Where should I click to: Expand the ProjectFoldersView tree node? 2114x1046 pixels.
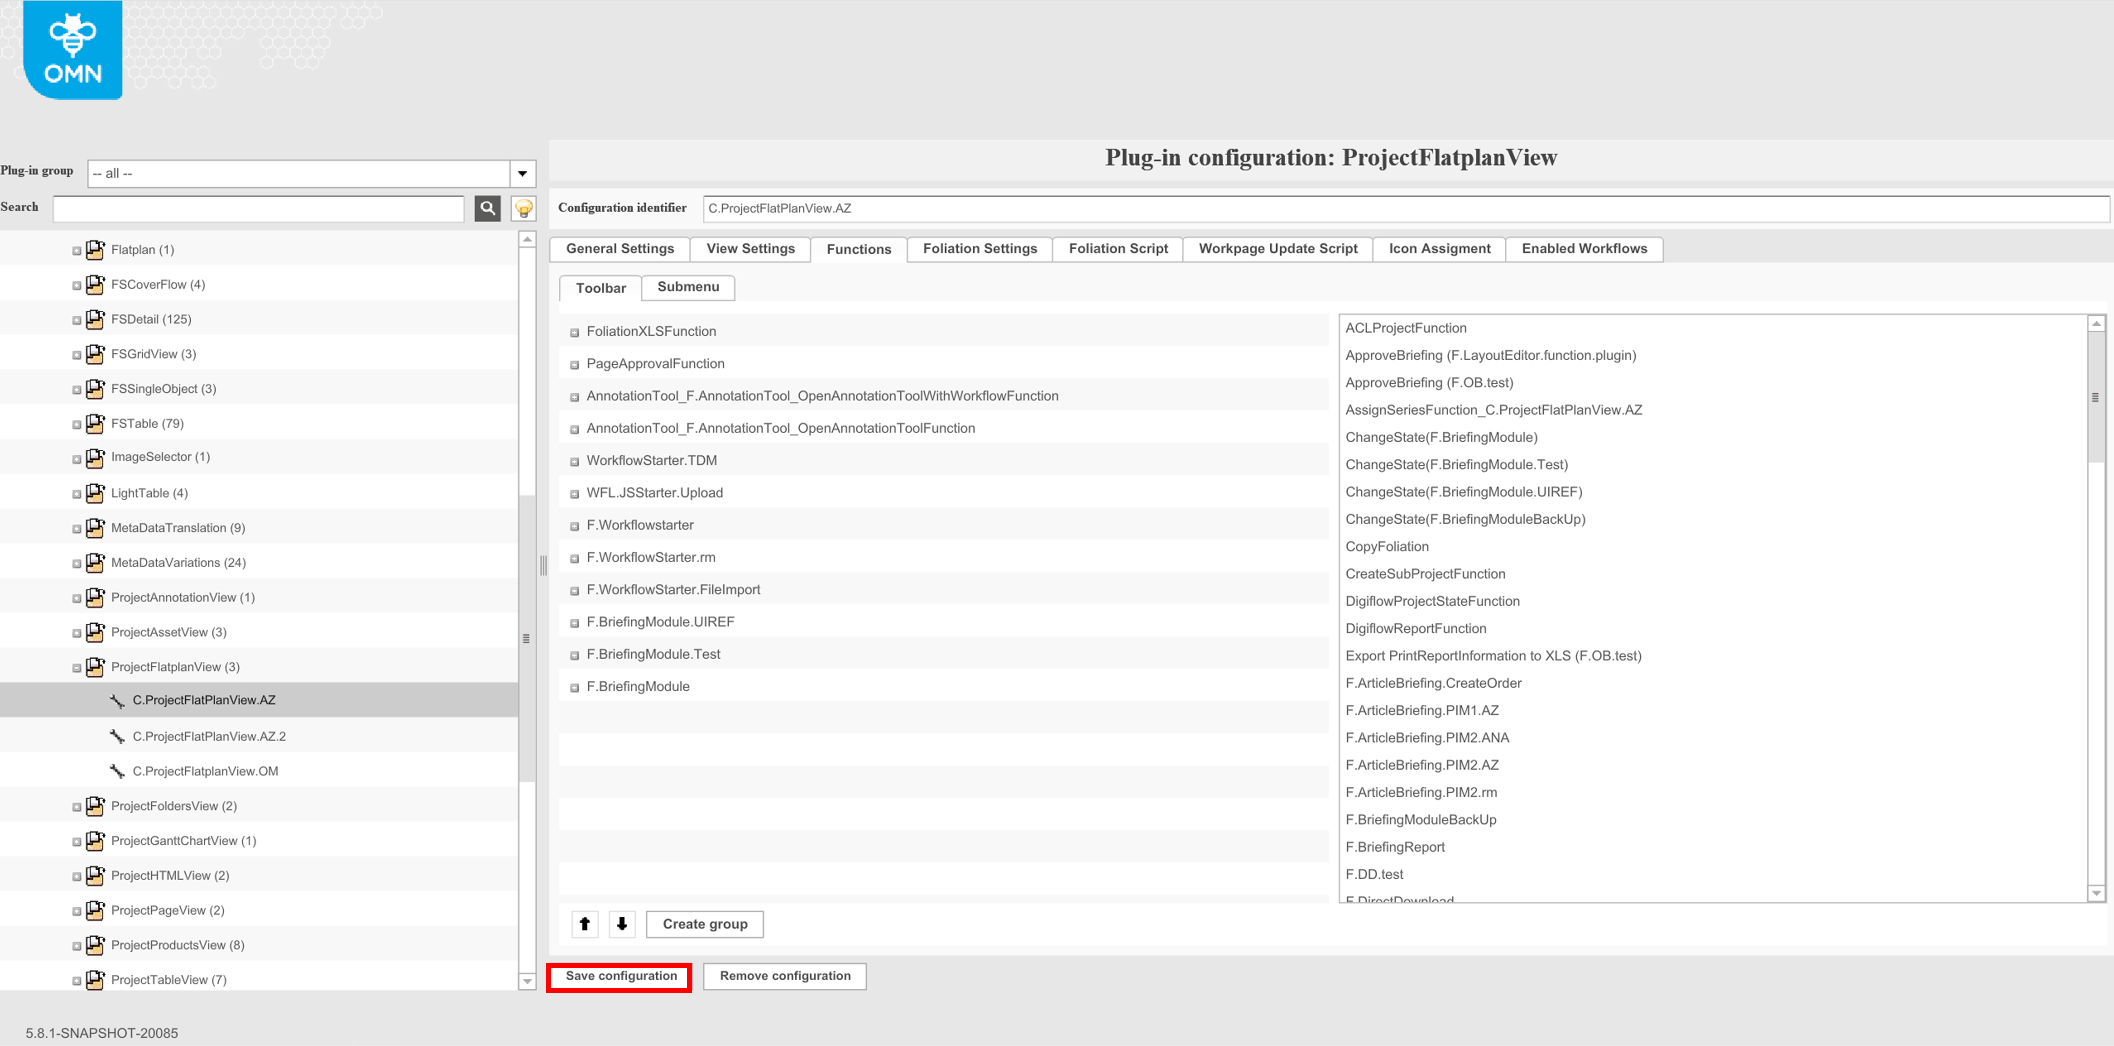tap(77, 807)
